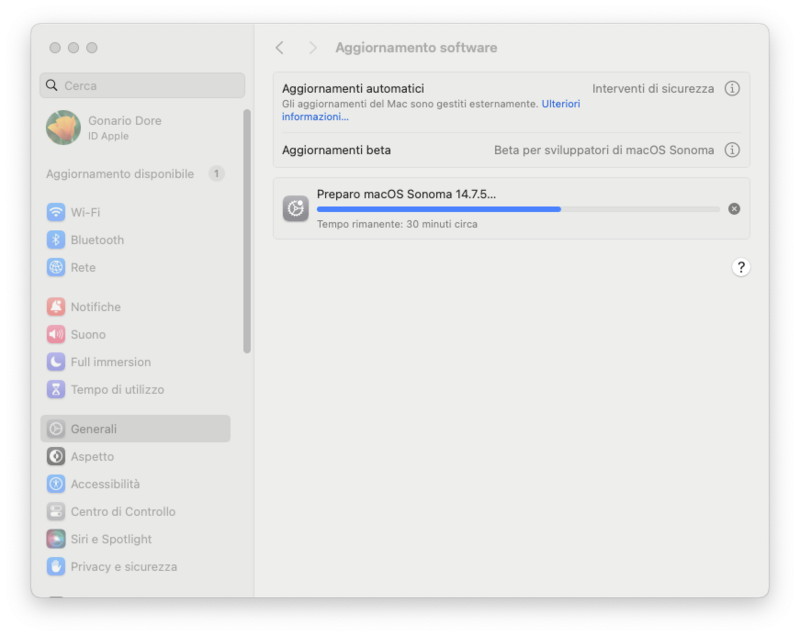800x636 pixels.
Task: Open Suono speaker icon in sidebar
Action: point(56,334)
